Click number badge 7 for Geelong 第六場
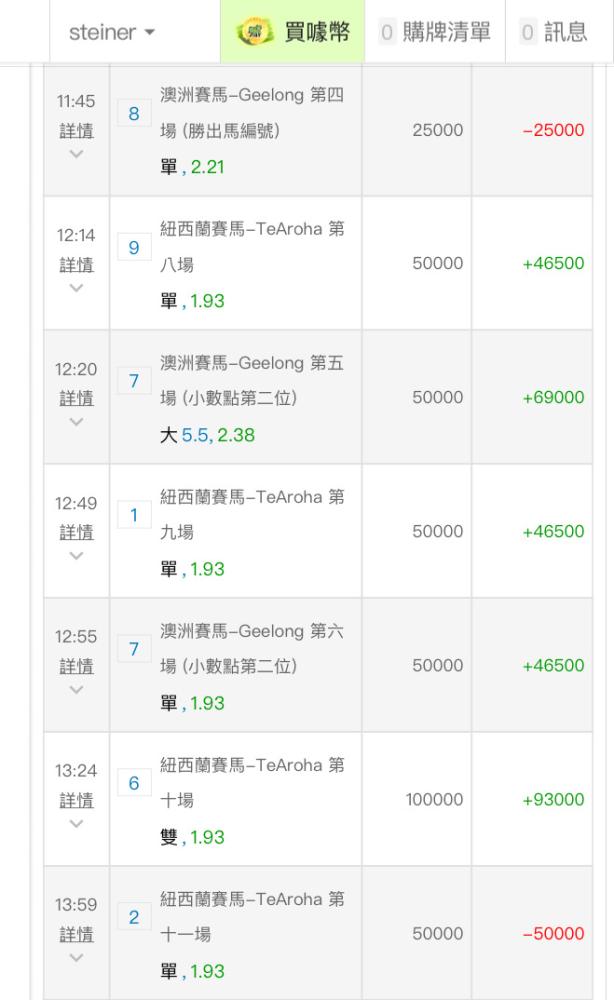Image resolution: width=614 pixels, height=1000 pixels. coord(134,649)
